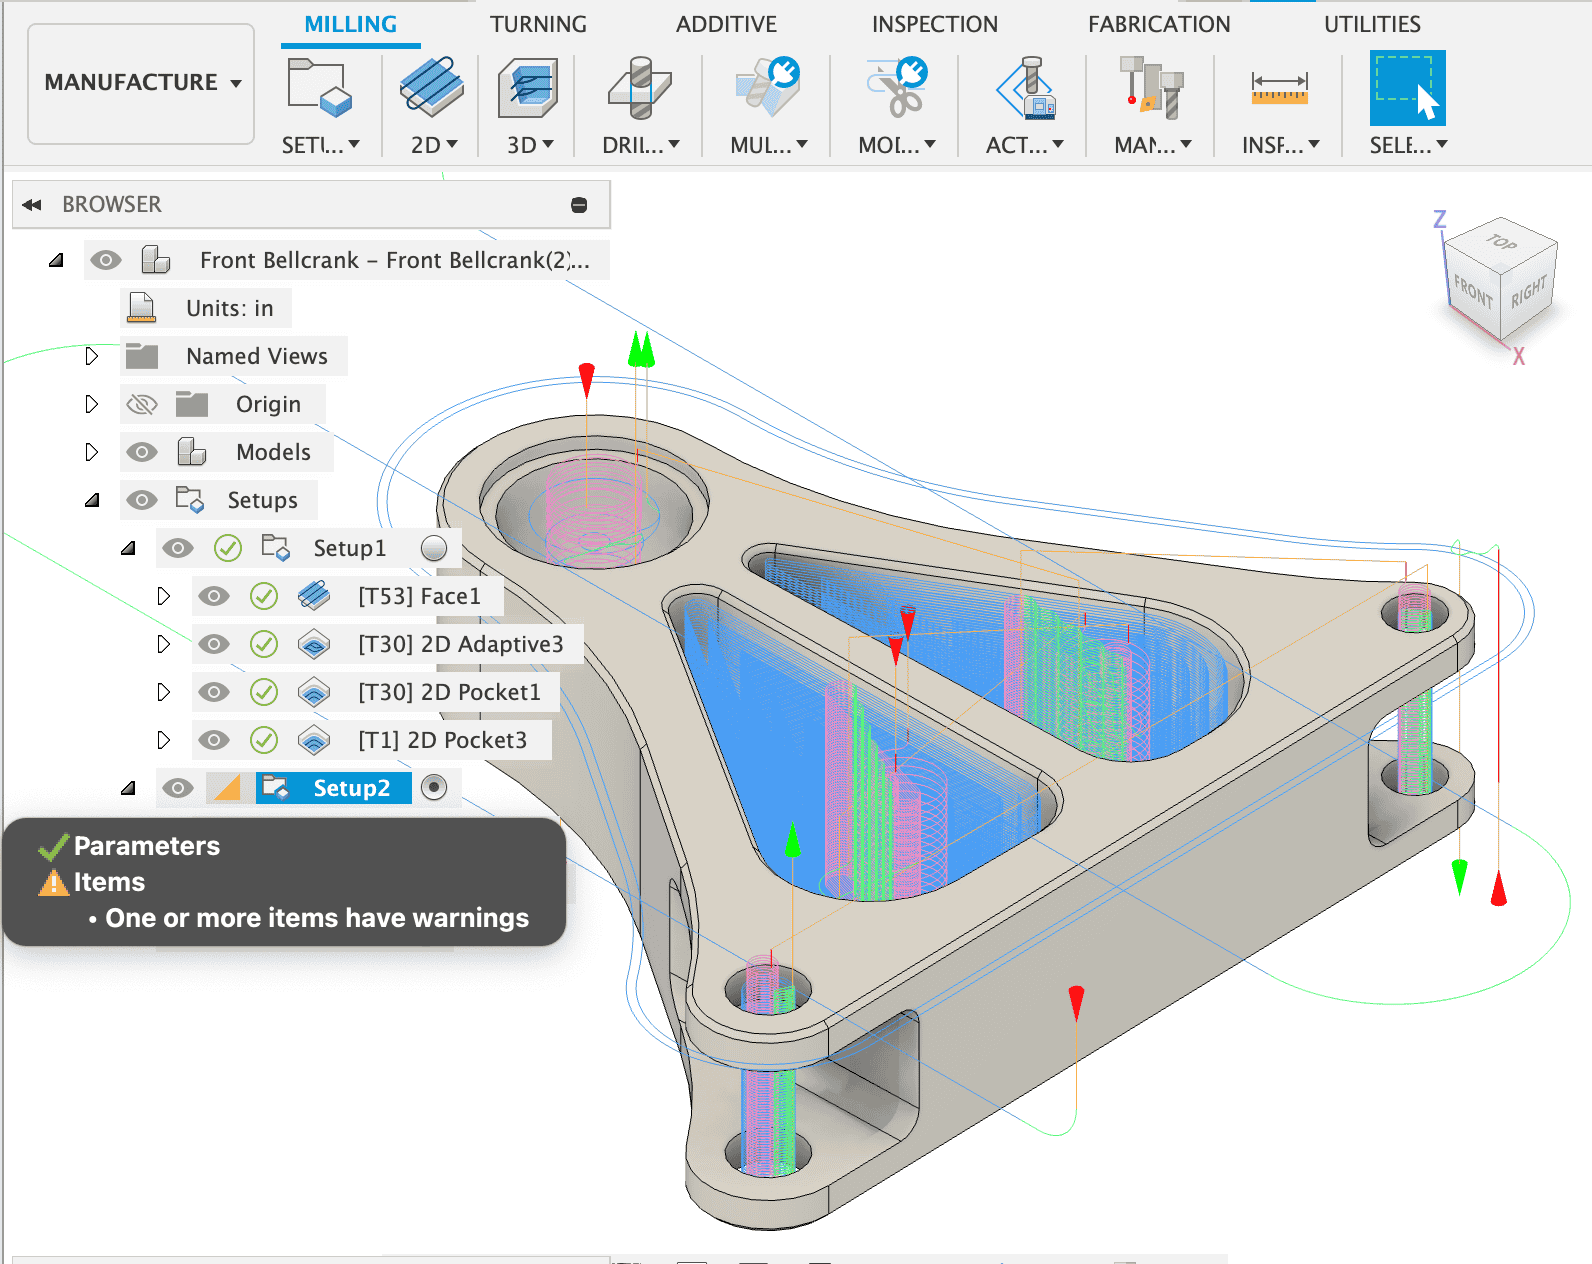
Task: Activate Setup1 using its radio button
Action: (x=433, y=548)
